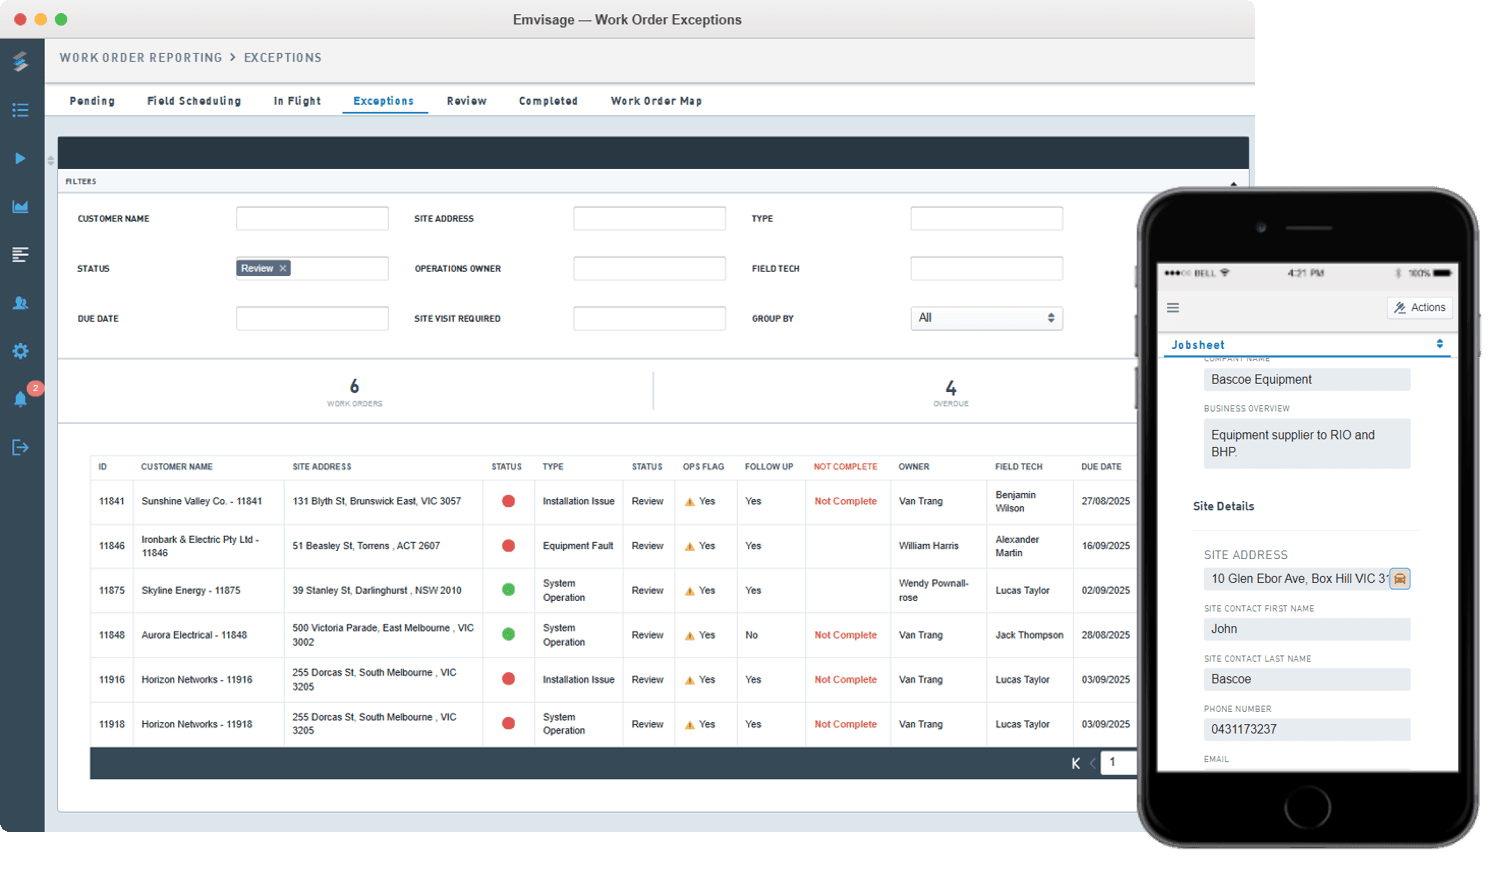Open the notifications bell with badge
Image resolution: width=1498 pixels, height=869 pixels.
[20, 399]
